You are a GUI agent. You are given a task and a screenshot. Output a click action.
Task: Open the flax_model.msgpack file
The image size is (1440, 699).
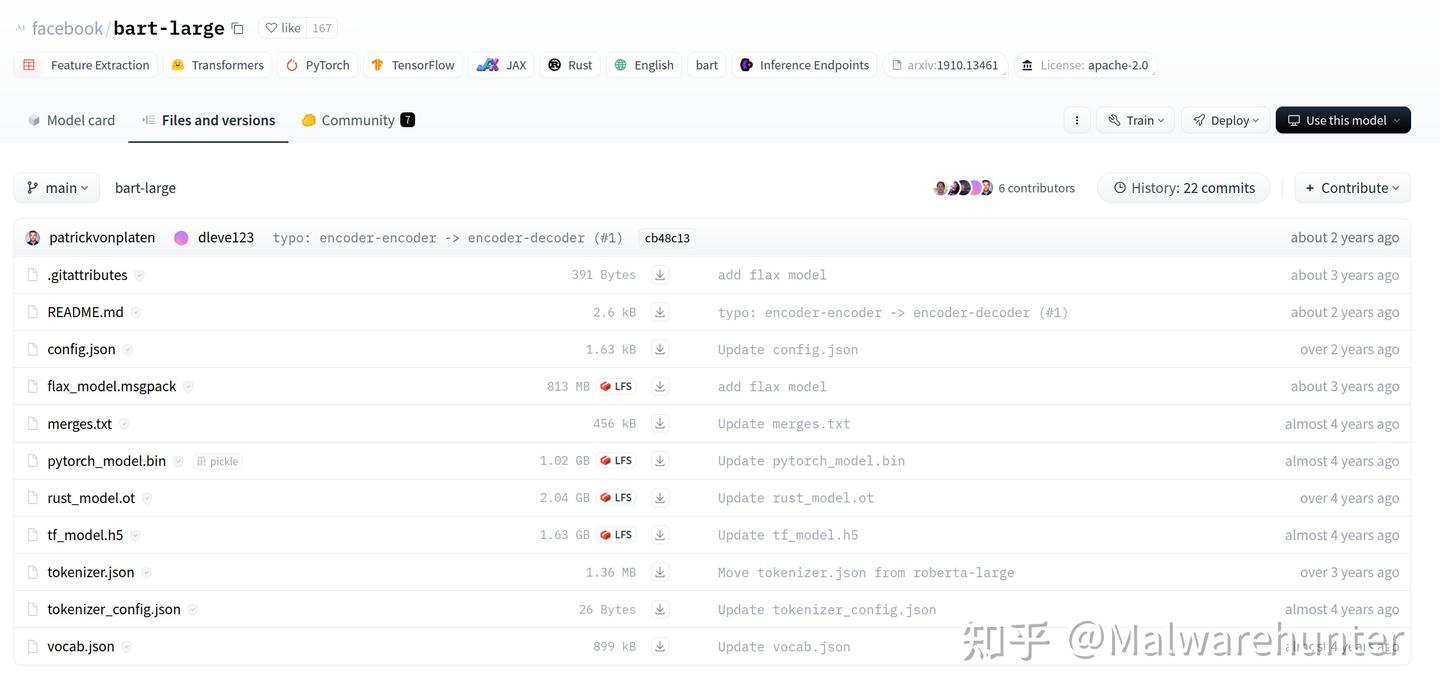point(112,386)
